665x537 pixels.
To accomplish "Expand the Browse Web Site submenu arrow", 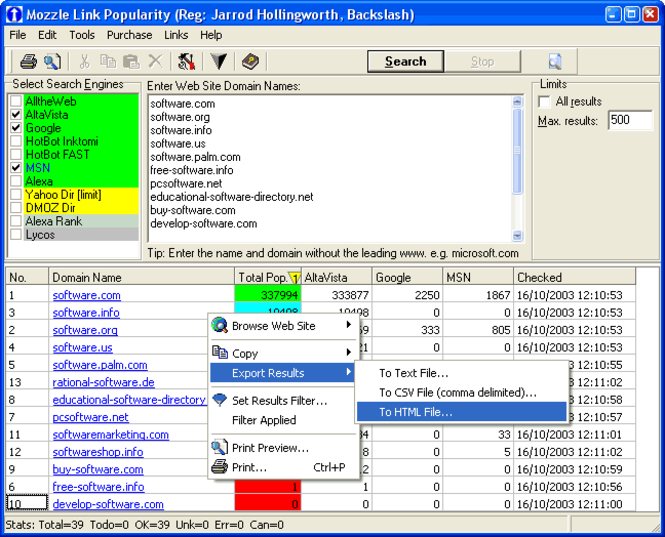I will [x=349, y=325].
